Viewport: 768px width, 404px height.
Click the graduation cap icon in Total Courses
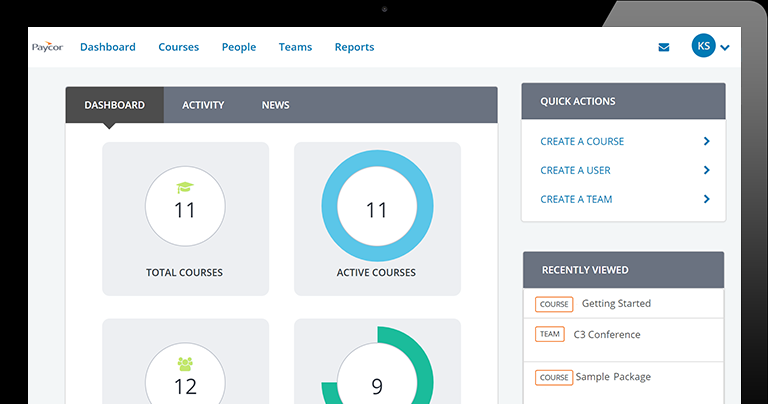[185, 188]
